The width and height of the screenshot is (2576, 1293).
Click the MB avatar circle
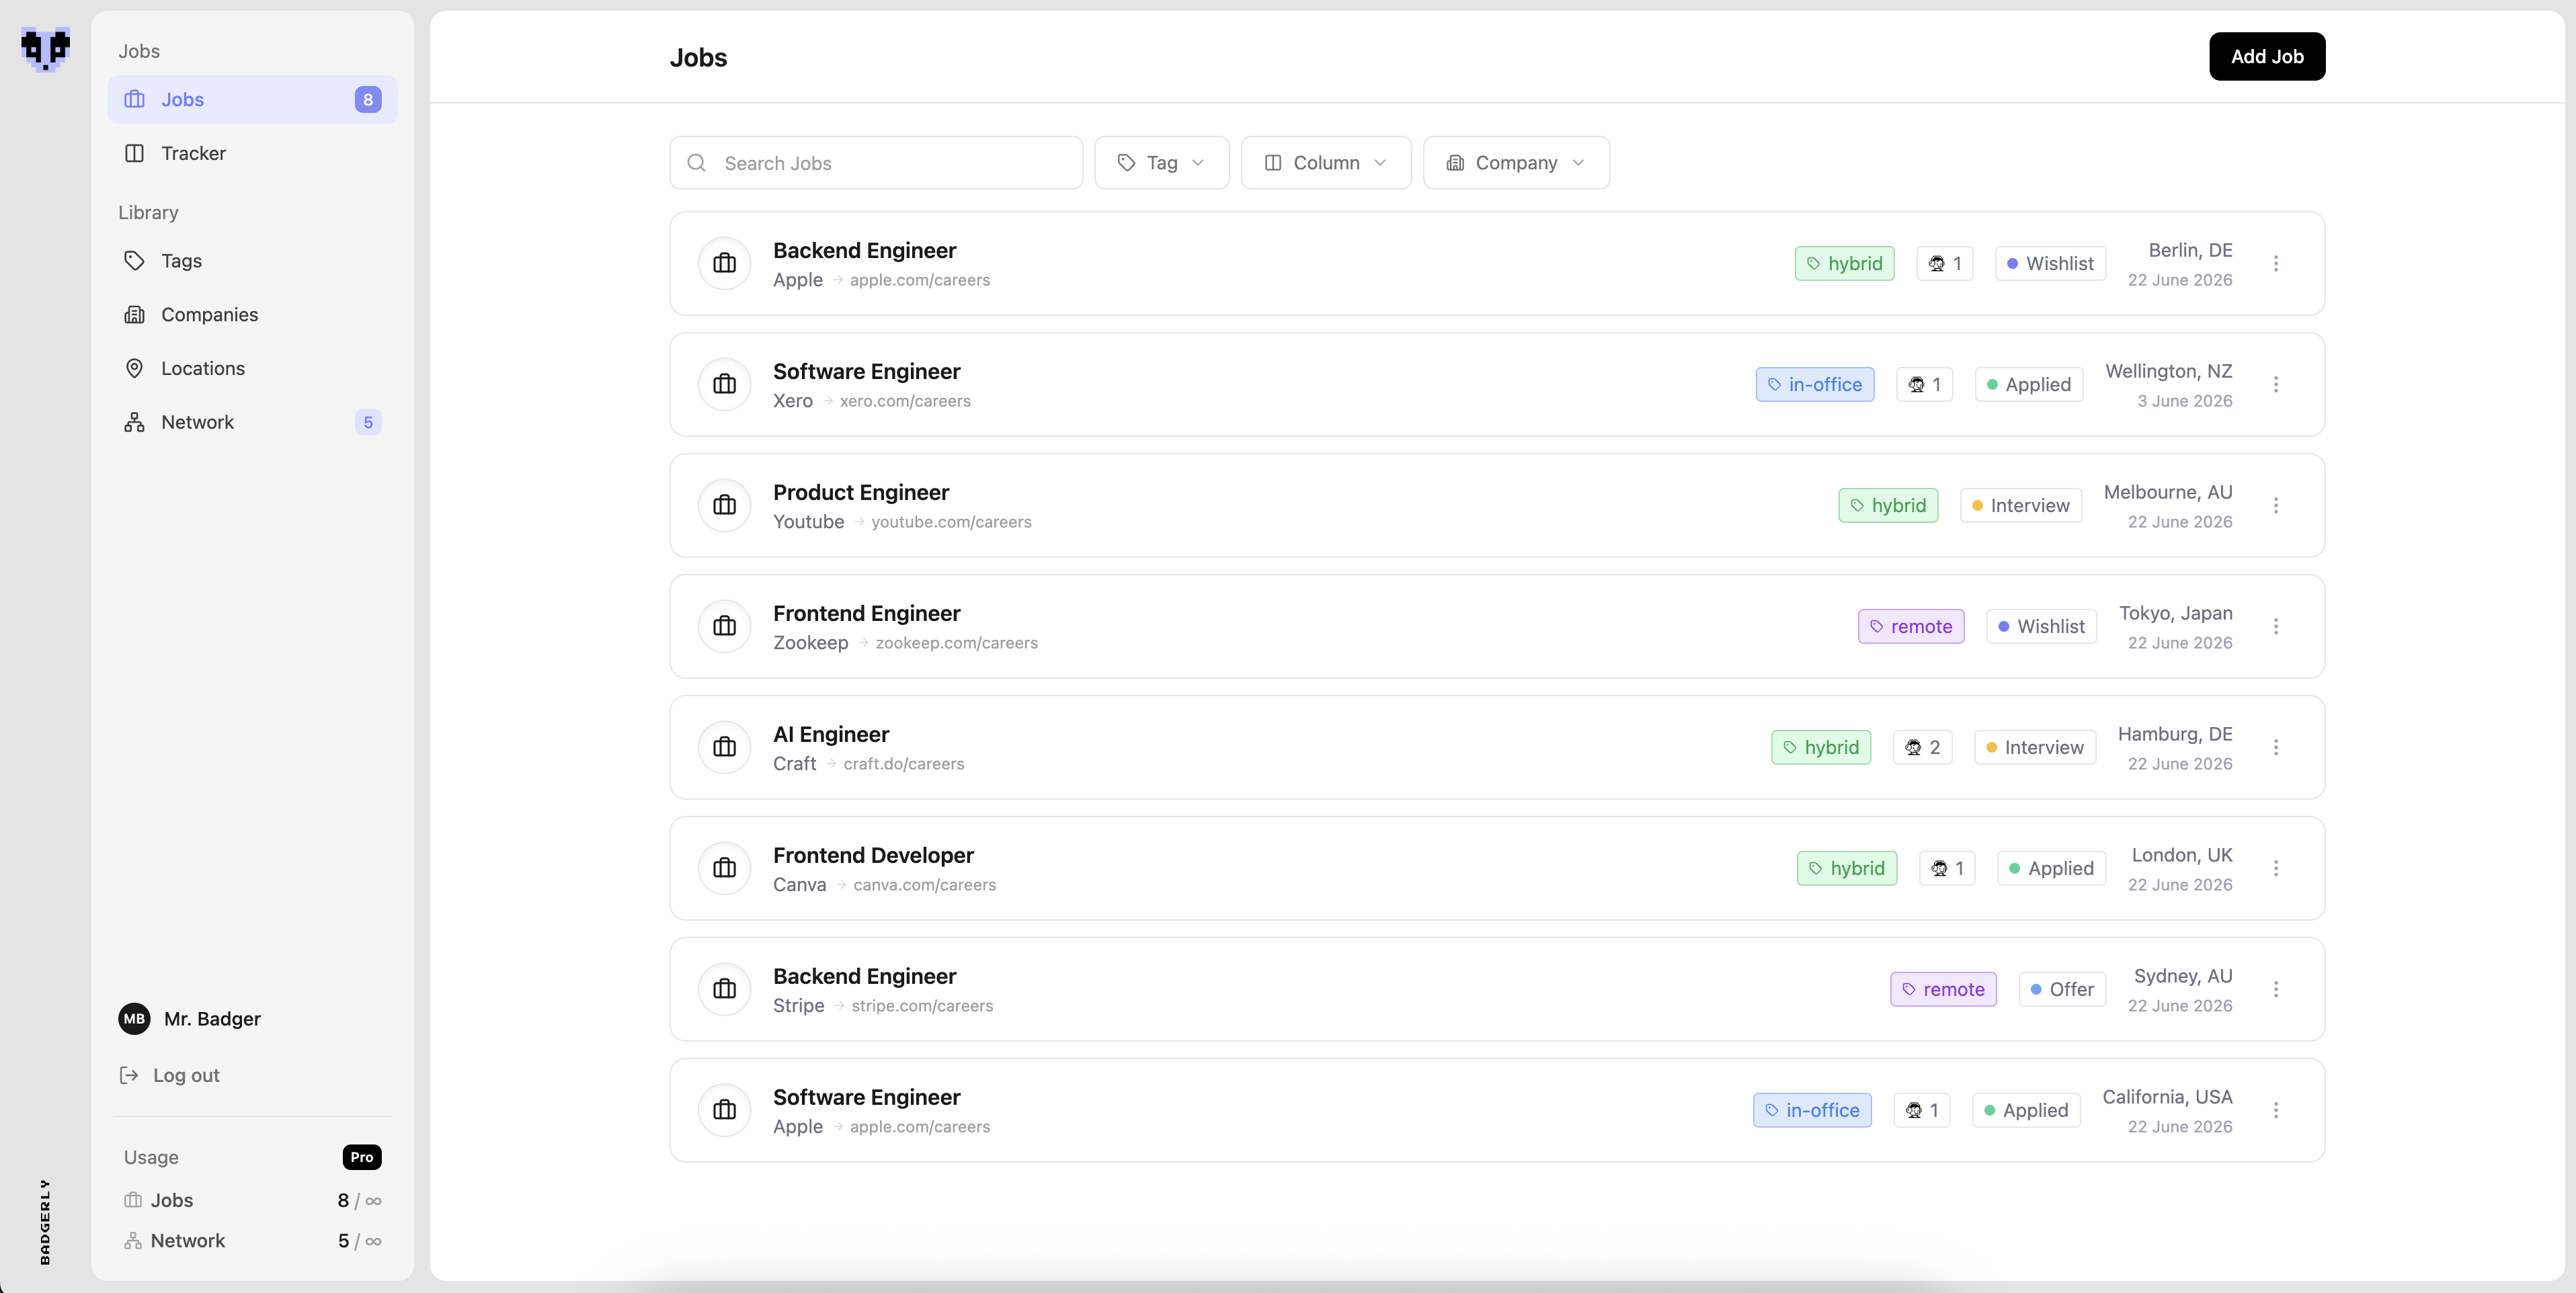pos(134,1019)
